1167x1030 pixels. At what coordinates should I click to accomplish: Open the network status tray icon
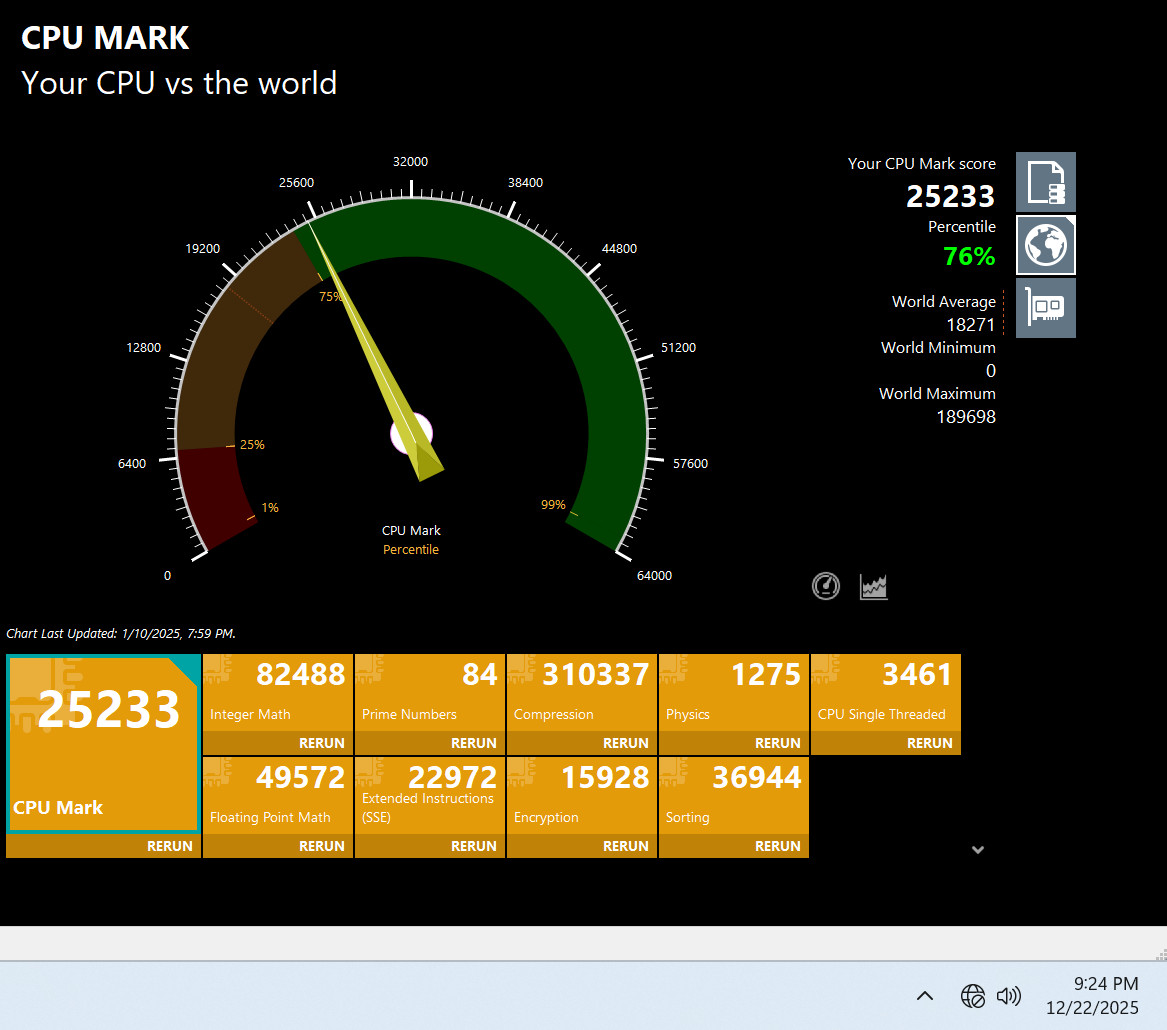tap(972, 995)
